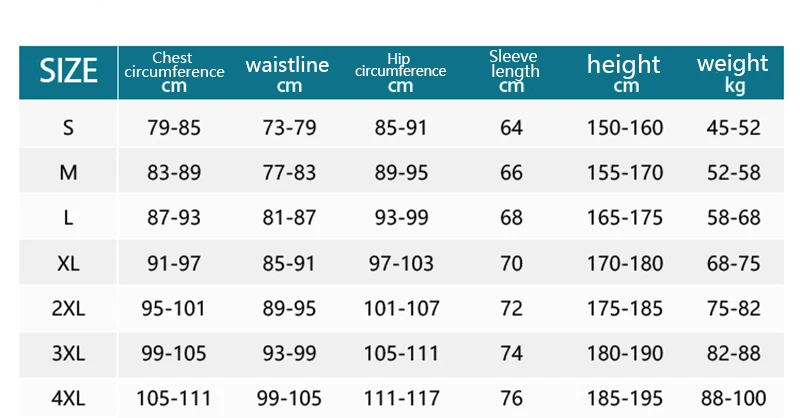Select the Chest circumference cm header

coord(174,72)
